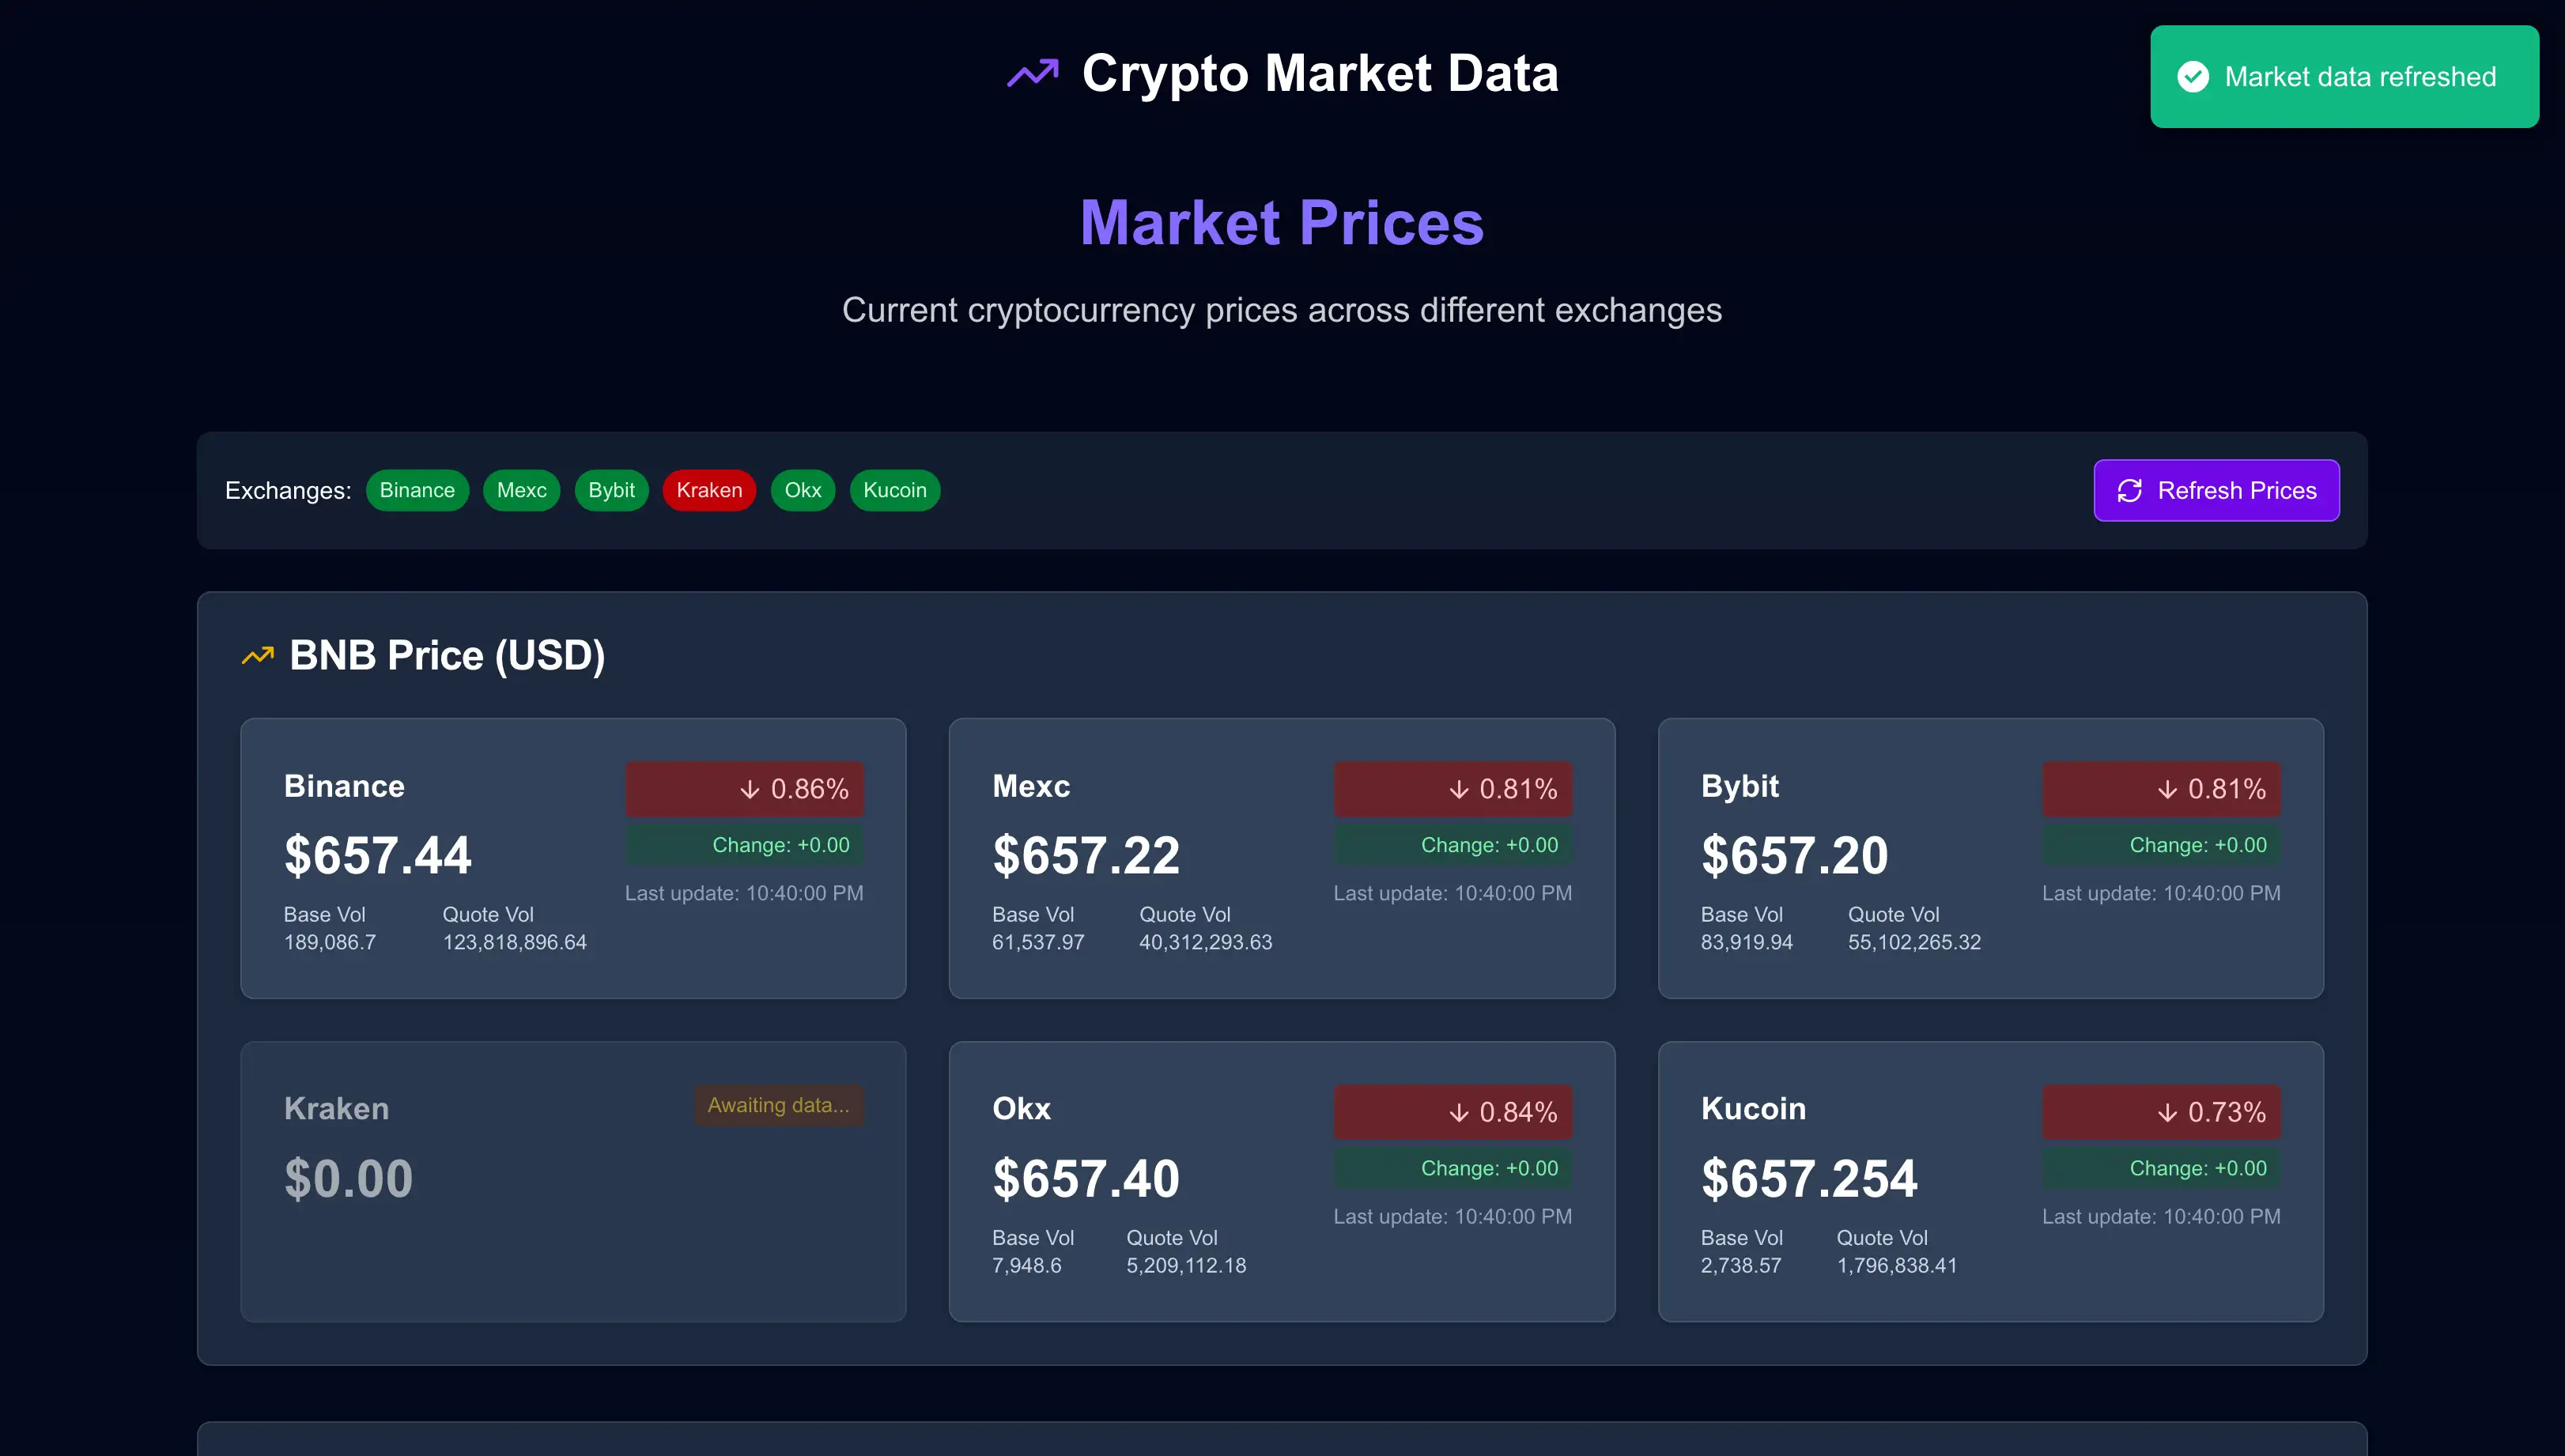2565x1456 pixels.
Task: Select the Mexc exchange pill
Action: click(x=521, y=490)
